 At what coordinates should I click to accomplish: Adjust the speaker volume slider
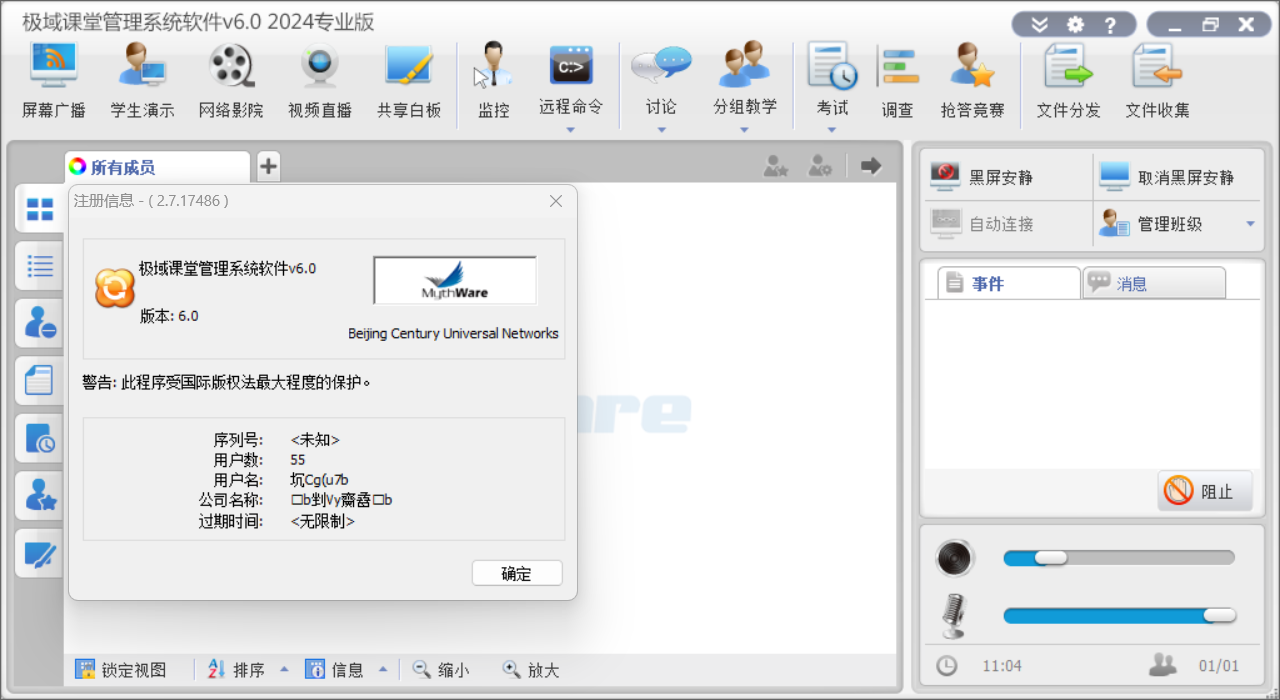coord(1050,558)
